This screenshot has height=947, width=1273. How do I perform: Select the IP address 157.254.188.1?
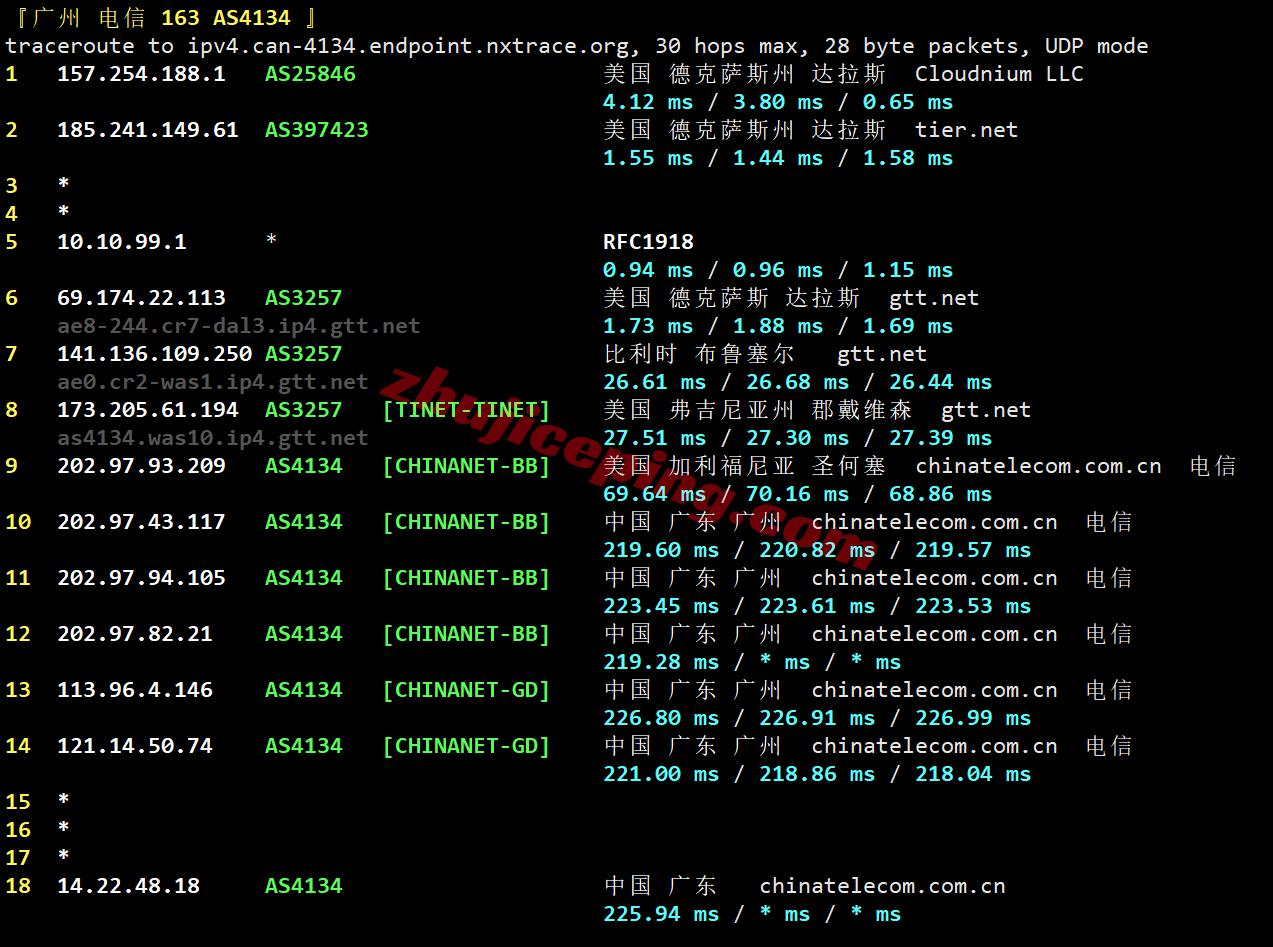pyautogui.click(x=141, y=74)
